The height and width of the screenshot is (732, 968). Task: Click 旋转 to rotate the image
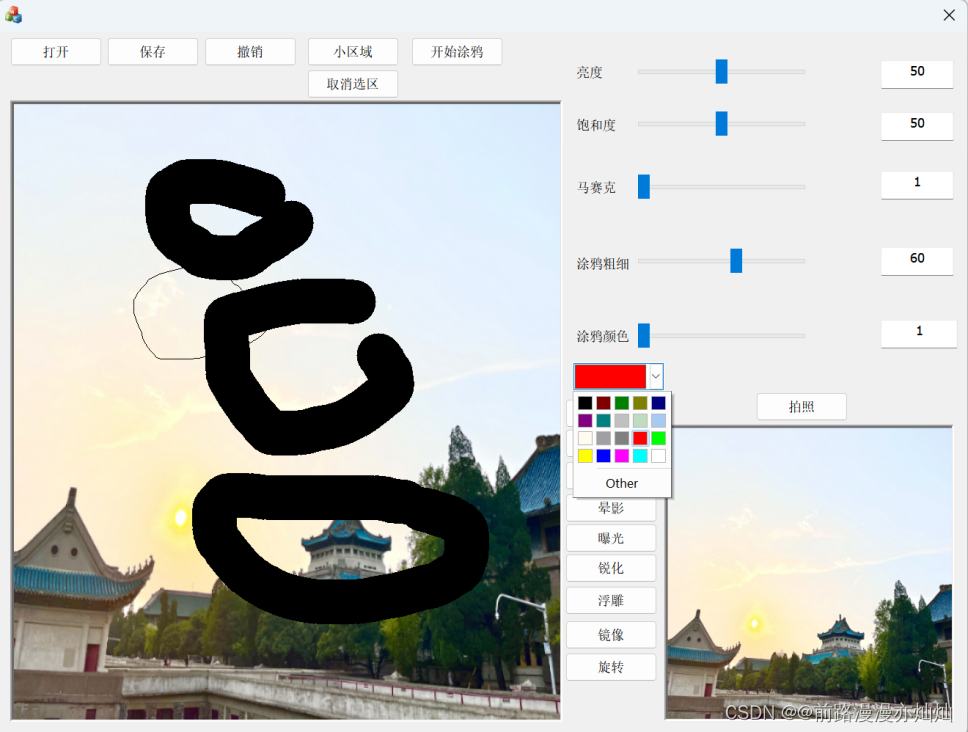click(611, 666)
